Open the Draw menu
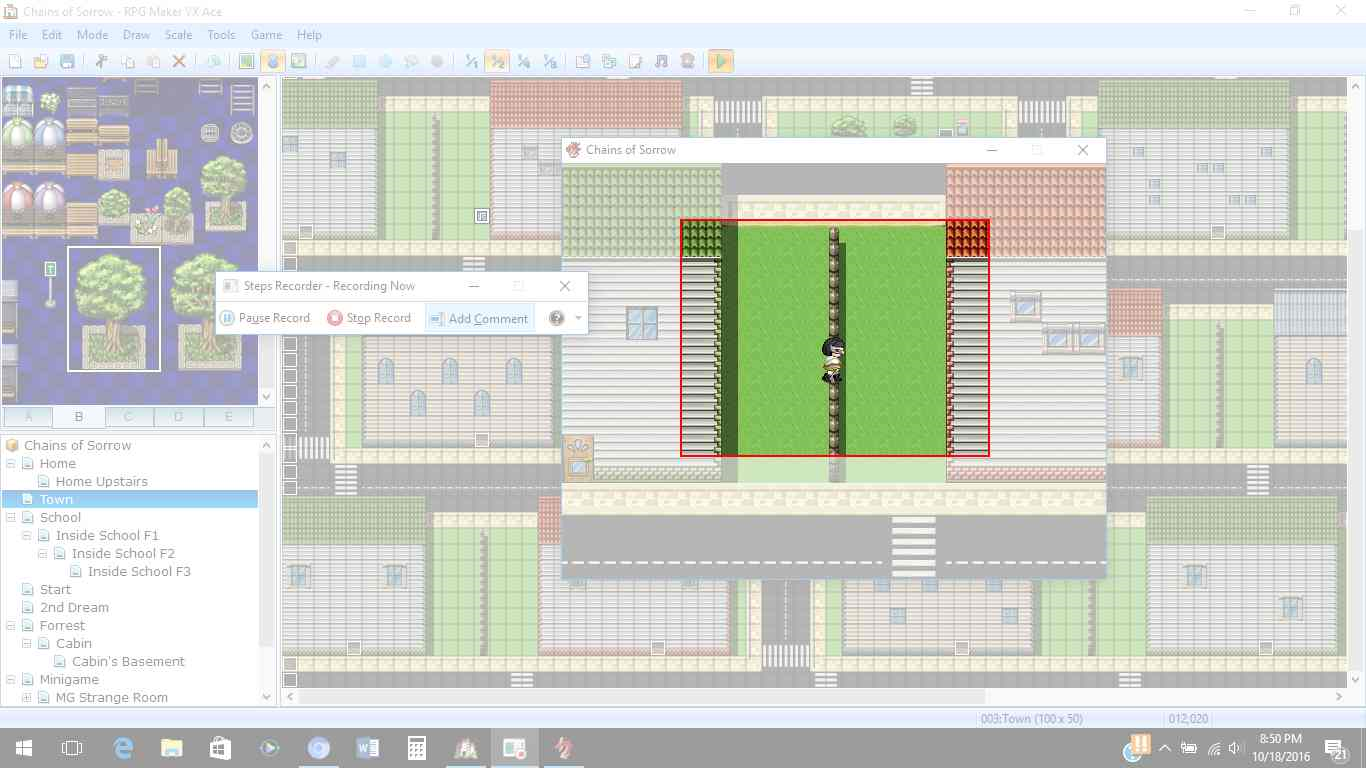The width and height of the screenshot is (1366, 768). pyautogui.click(x=136, y=35)
